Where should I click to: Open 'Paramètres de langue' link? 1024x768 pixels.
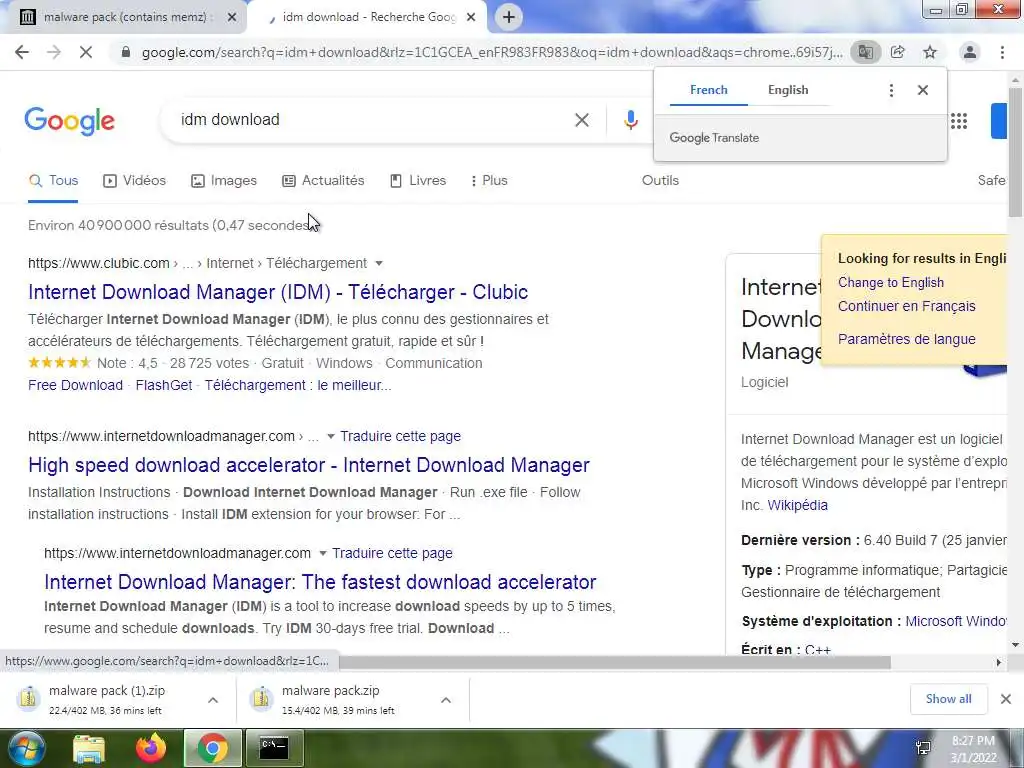pos(906,340)
